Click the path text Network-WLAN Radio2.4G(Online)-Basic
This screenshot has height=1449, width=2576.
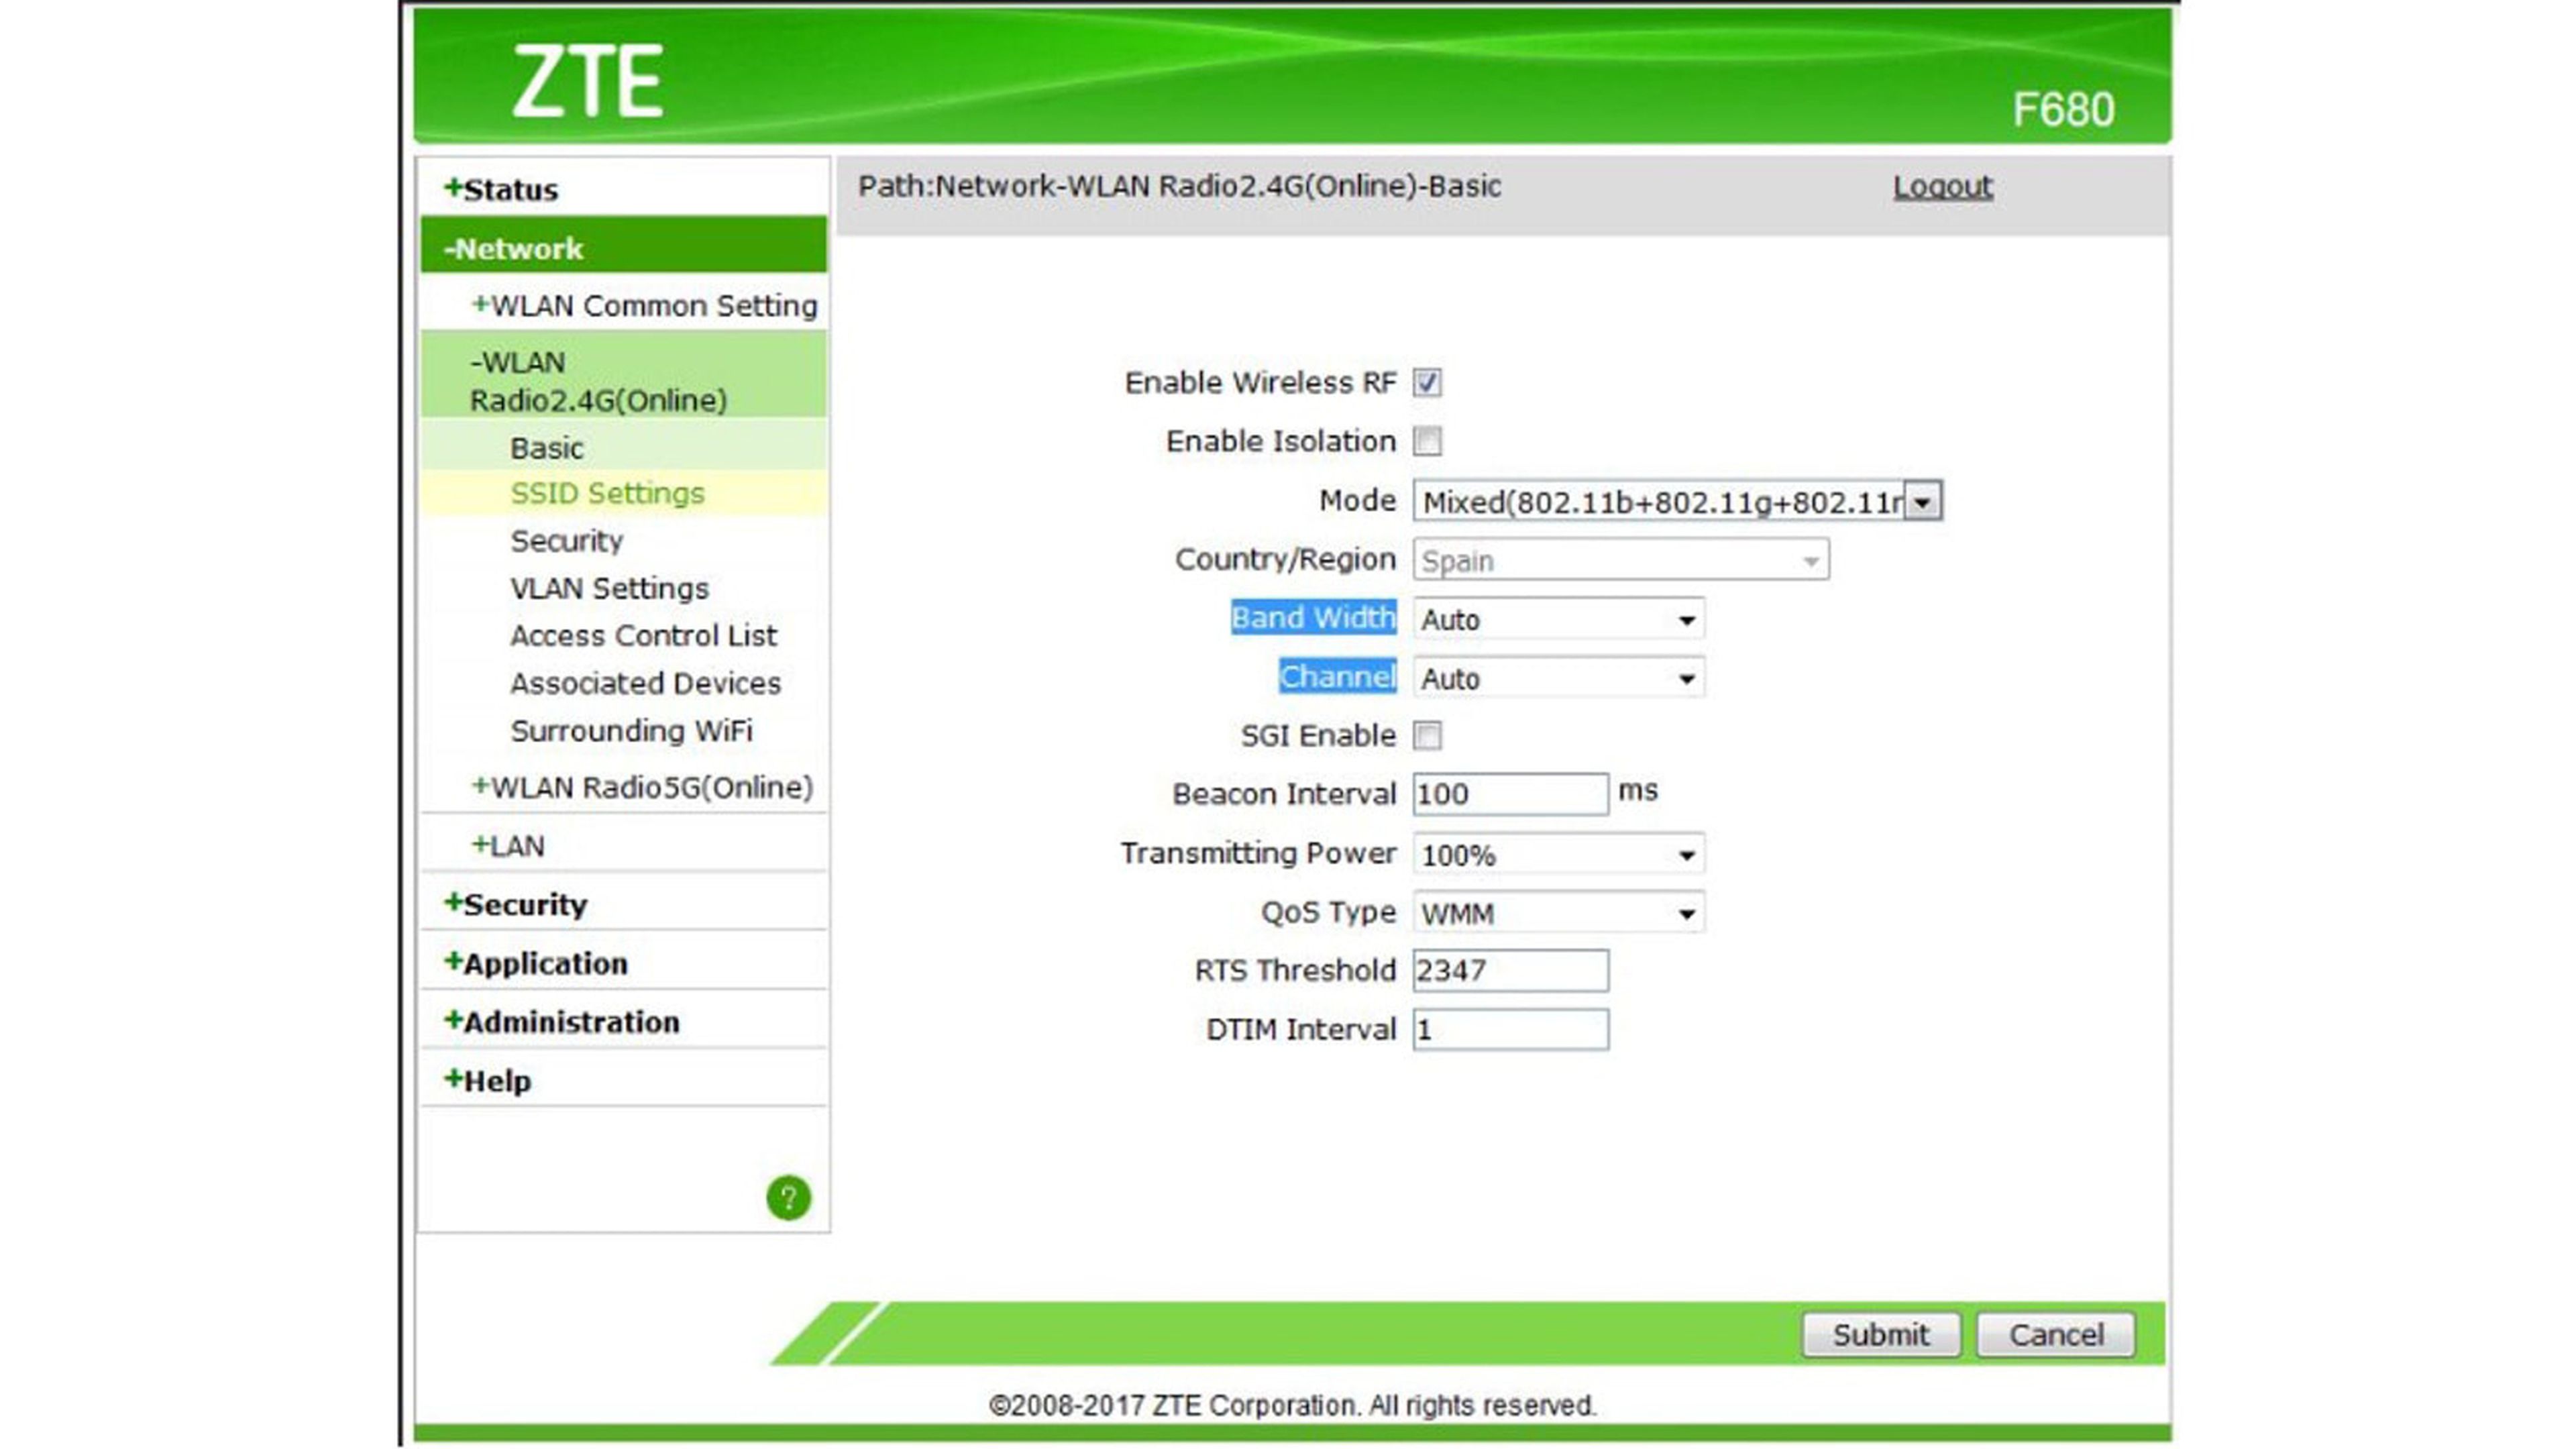tap(1218, 186)
